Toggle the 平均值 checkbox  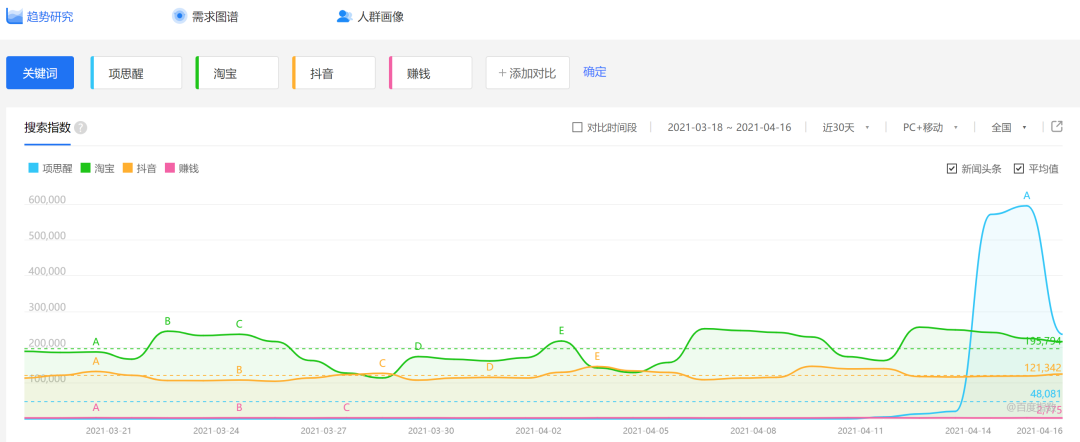[x=1019, y=168]
